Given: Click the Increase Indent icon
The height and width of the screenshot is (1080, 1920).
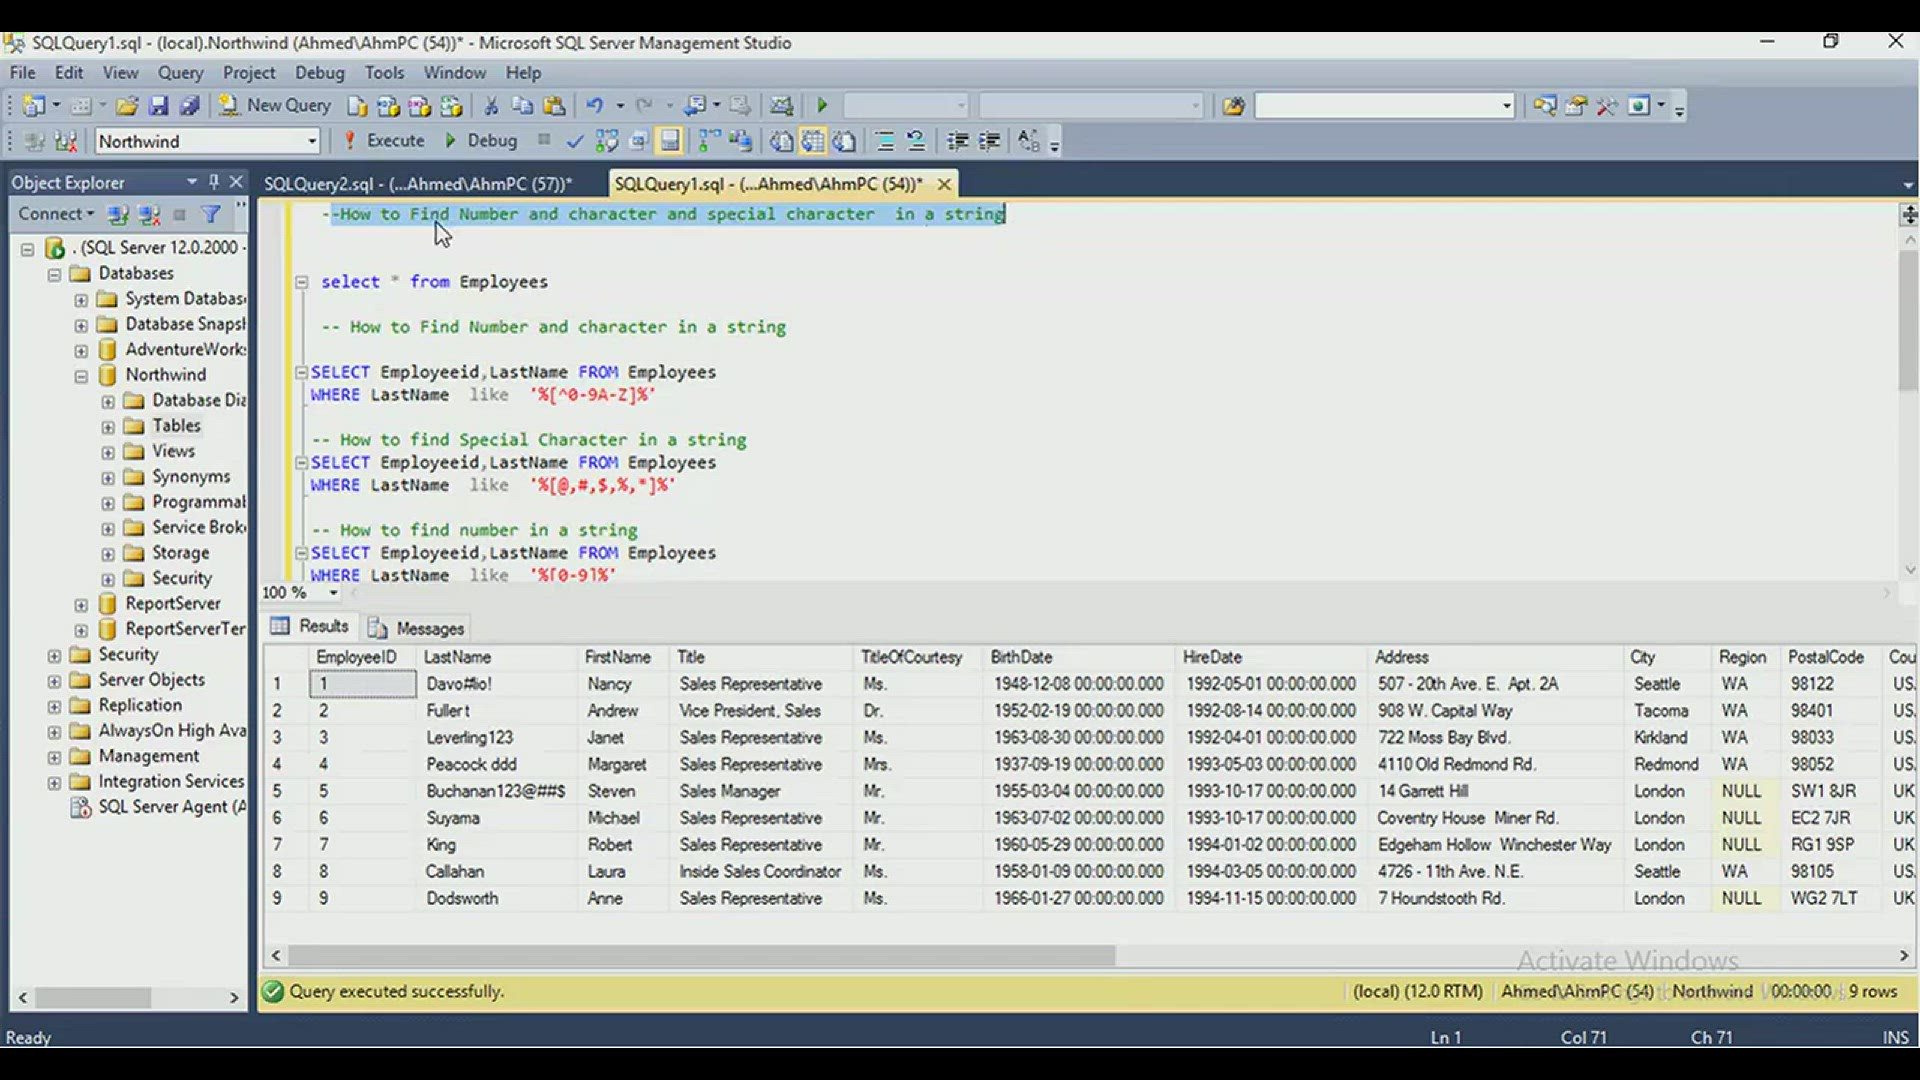Looking at the screenshot, I should point(989,141).
